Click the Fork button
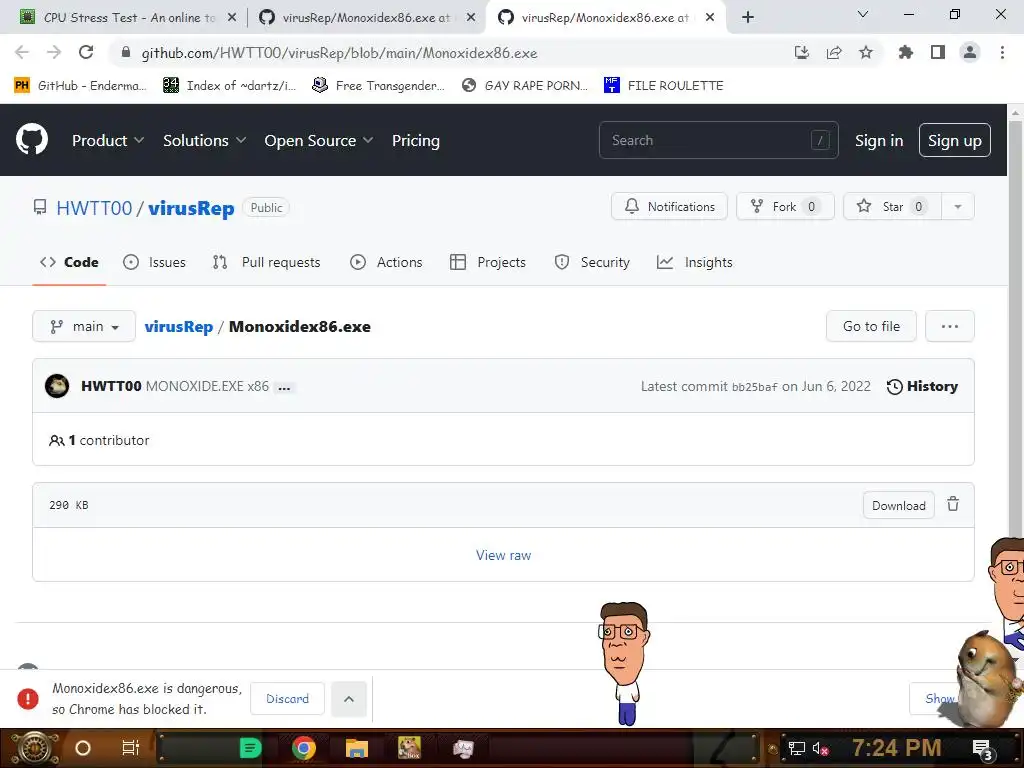Screen dimensions: 1024x768 (785, 206)
